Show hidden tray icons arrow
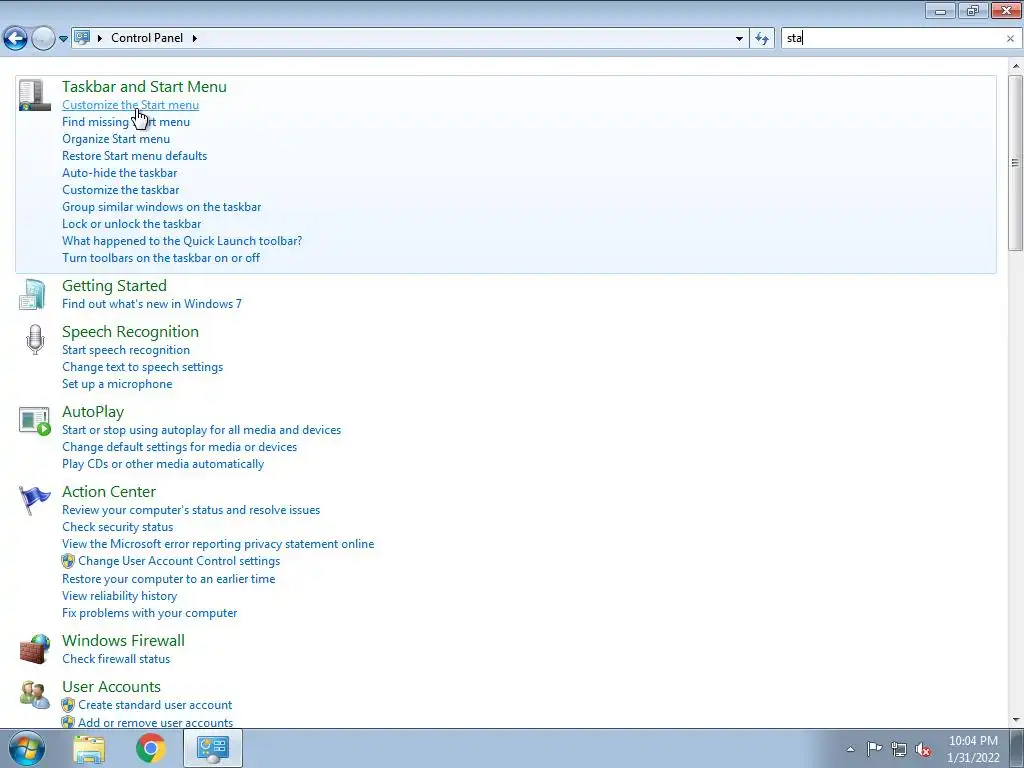 pyautogui.click(x=850, y=749)
